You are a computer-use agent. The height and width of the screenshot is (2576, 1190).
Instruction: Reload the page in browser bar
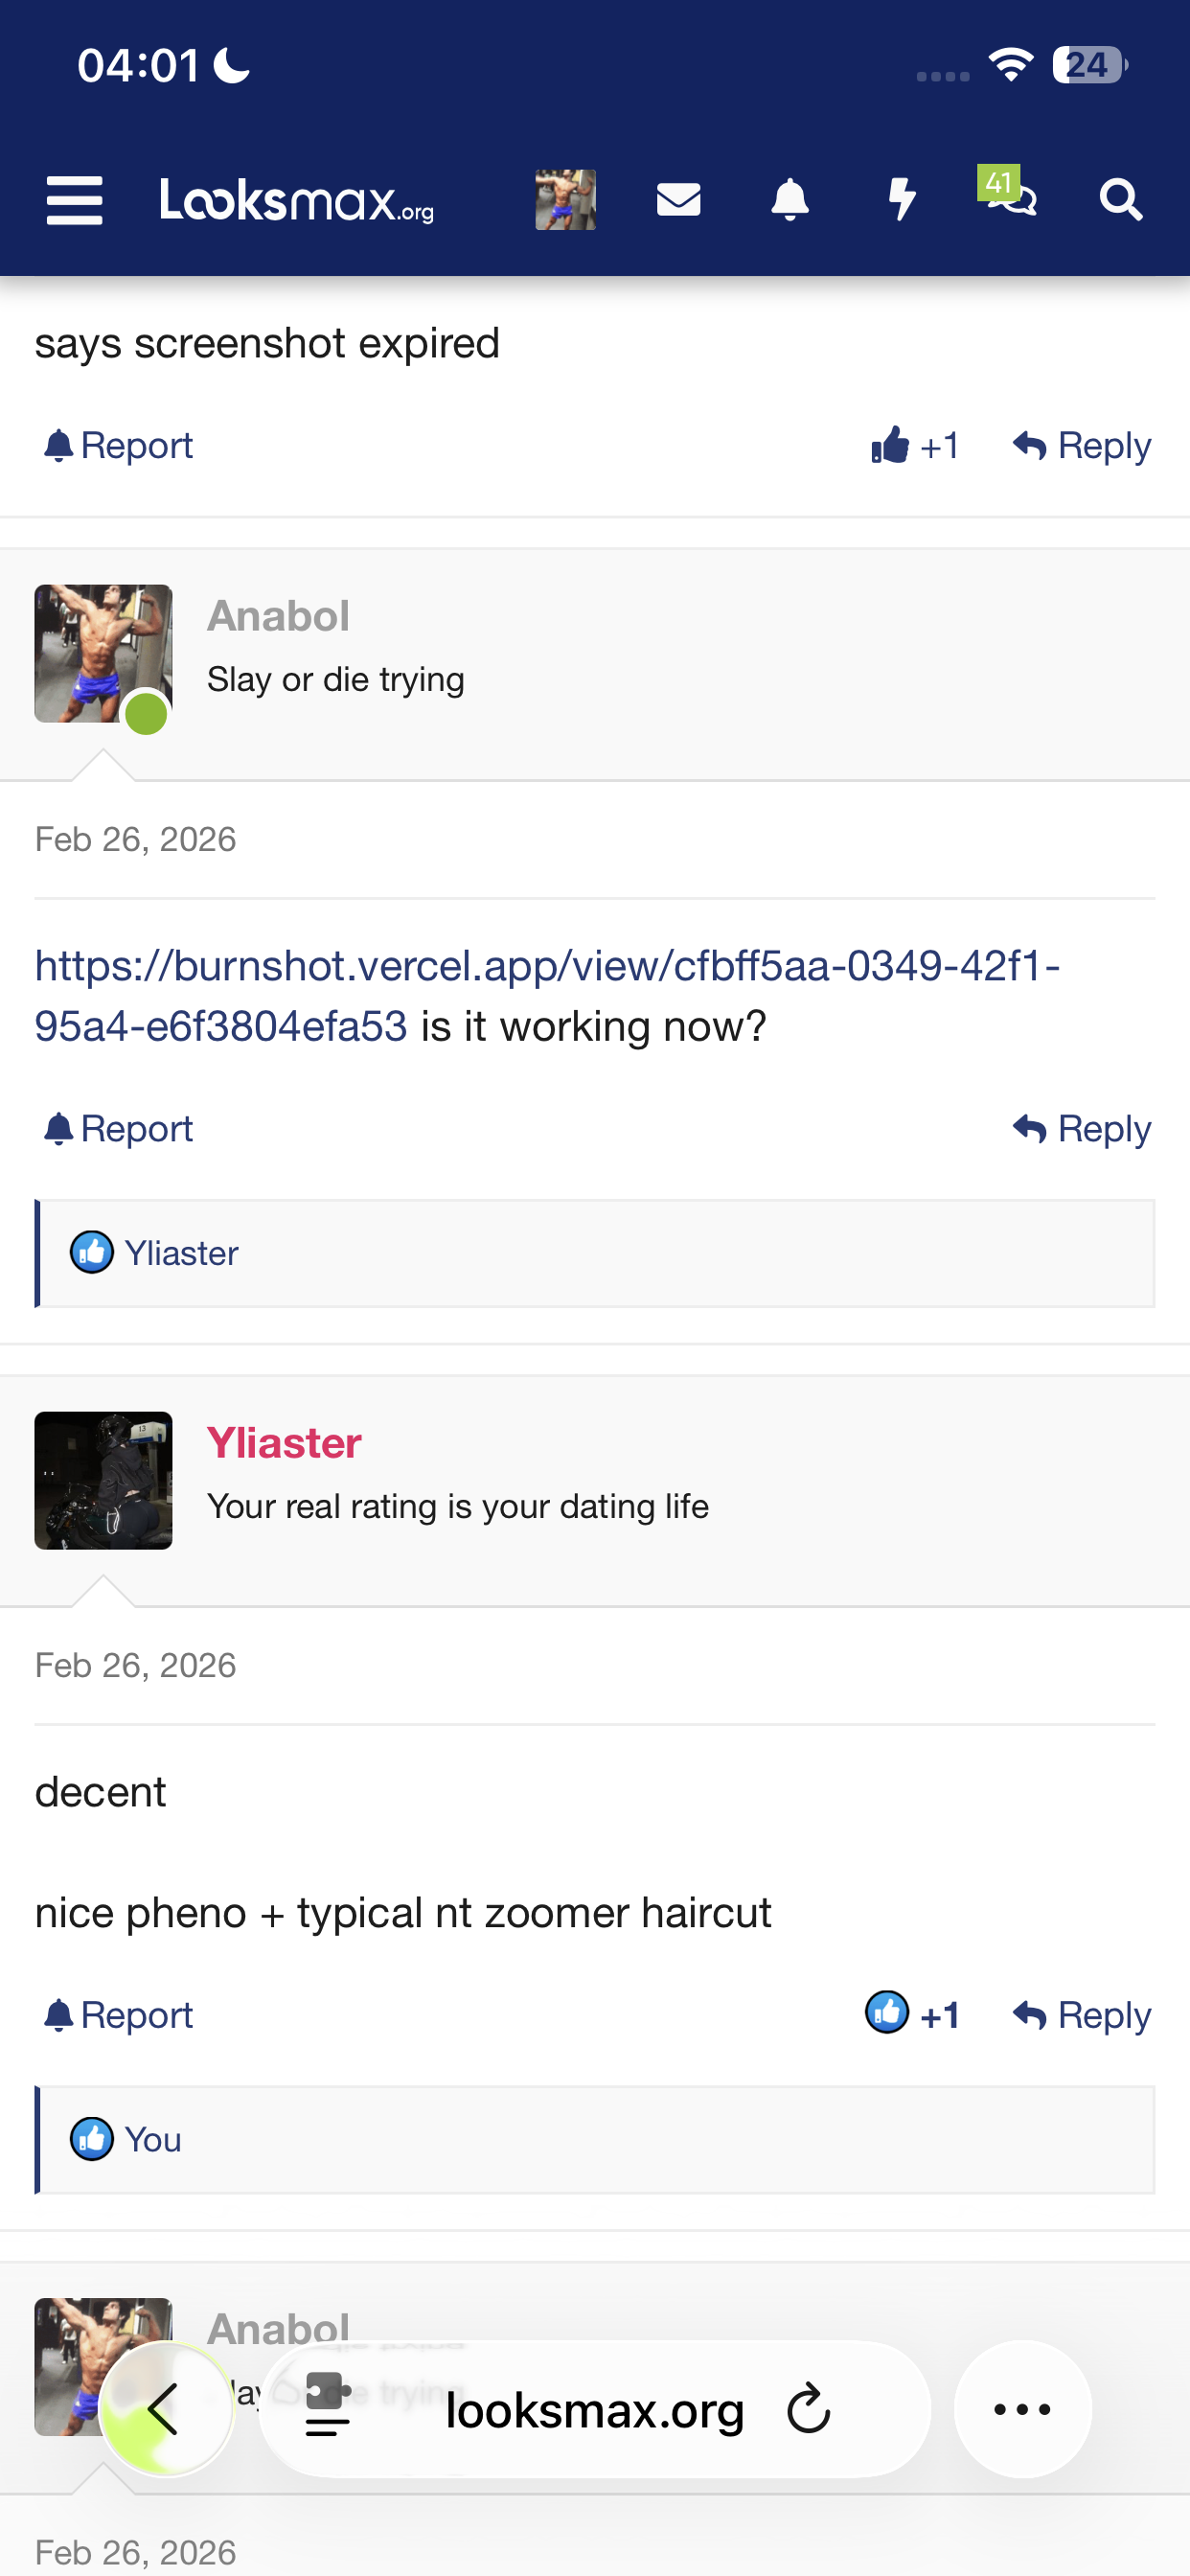point(808,2409)
